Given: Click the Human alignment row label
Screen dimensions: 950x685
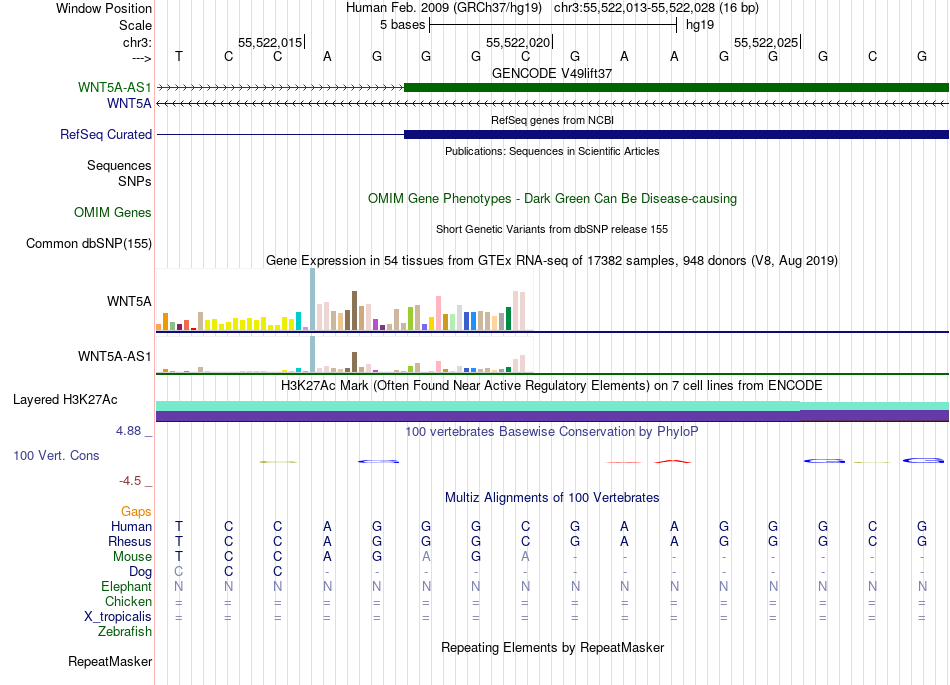Looking at the screenshot, I should [x=131, y=526].
